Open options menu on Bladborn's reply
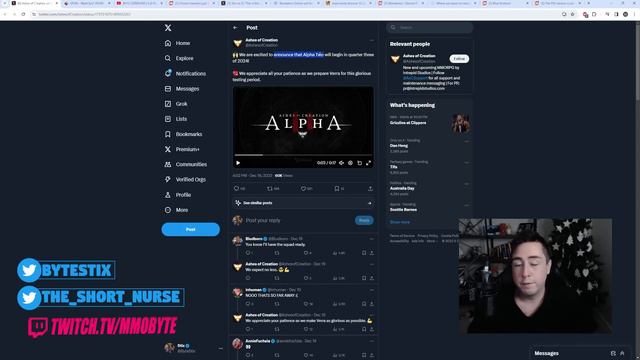 (x=371, y=239)
